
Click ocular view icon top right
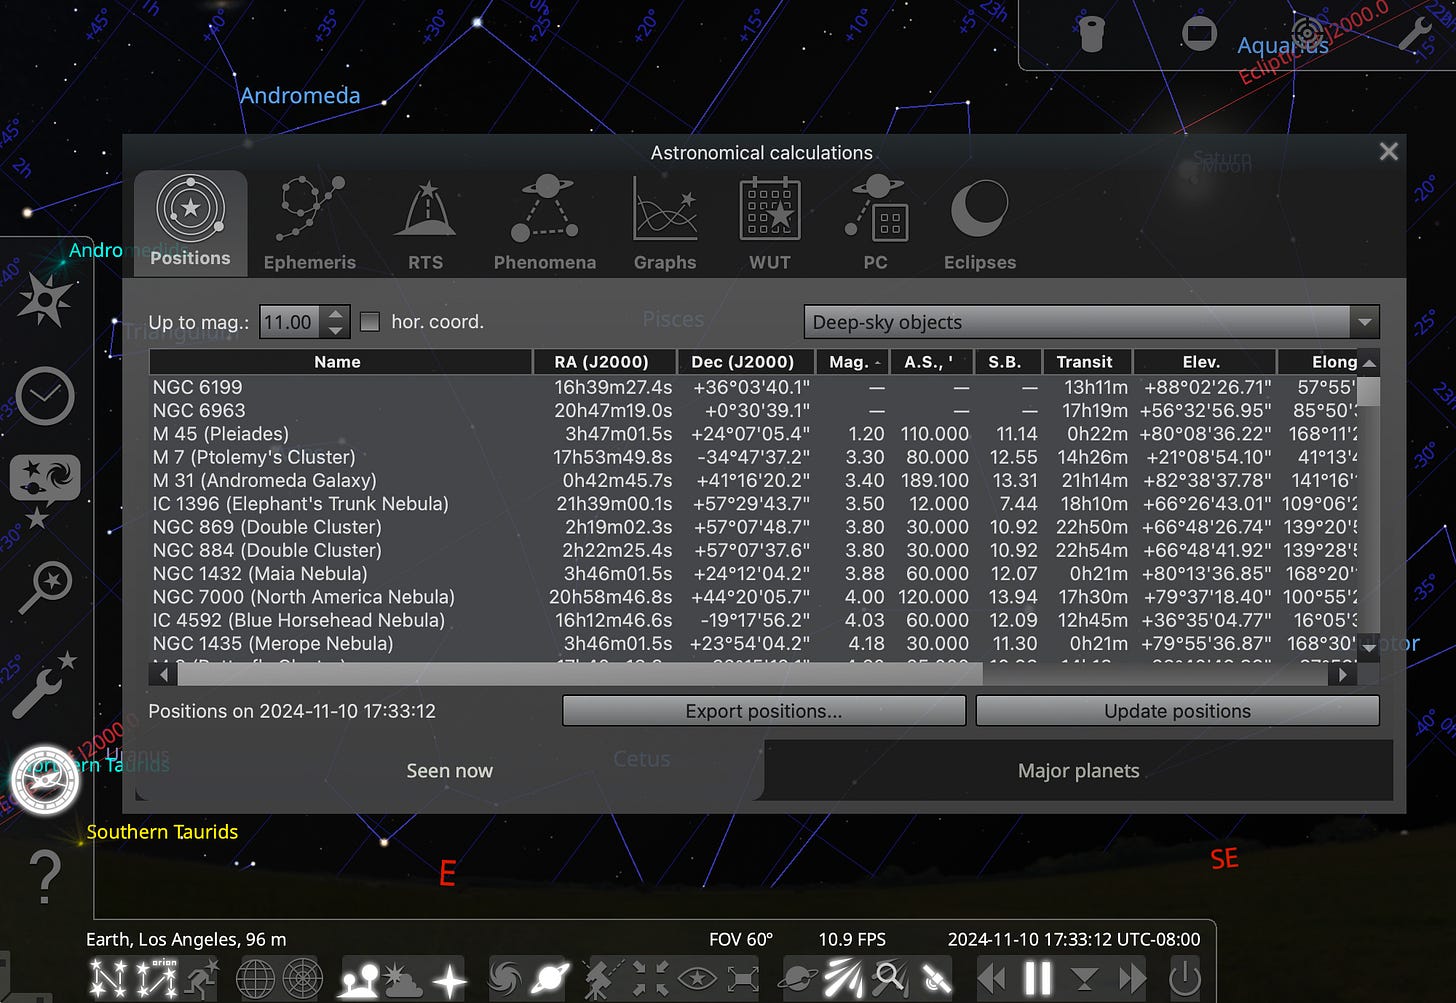pos(1092,34)
